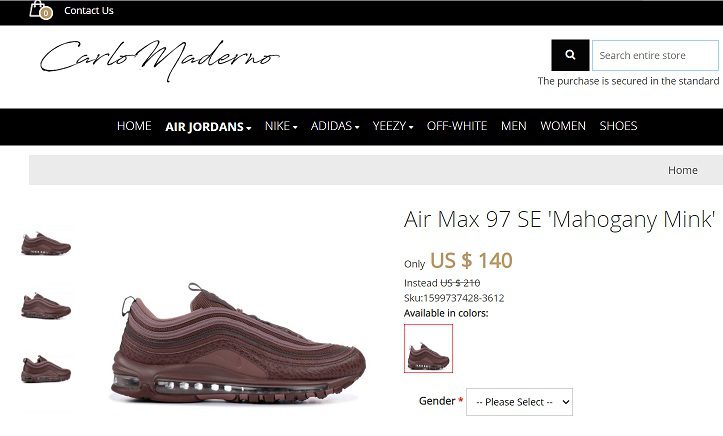Open the shopping bag cart icon
Image resolution: width=723 pixels, height=436 pixels.
coord(41,10)
